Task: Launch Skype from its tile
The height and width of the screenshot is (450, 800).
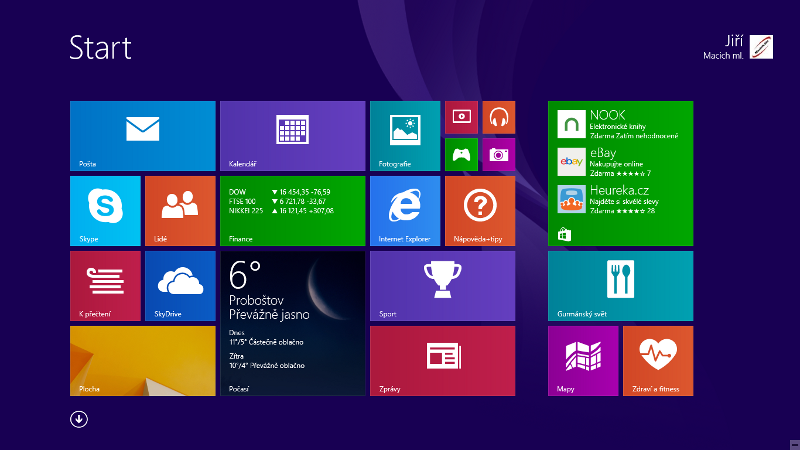Action: pyautogui.click(x=105, y=210)
